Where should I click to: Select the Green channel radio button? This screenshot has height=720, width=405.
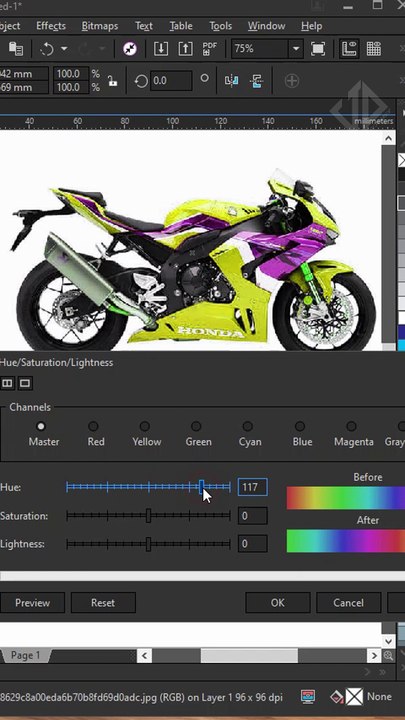(x=196, y=427)
